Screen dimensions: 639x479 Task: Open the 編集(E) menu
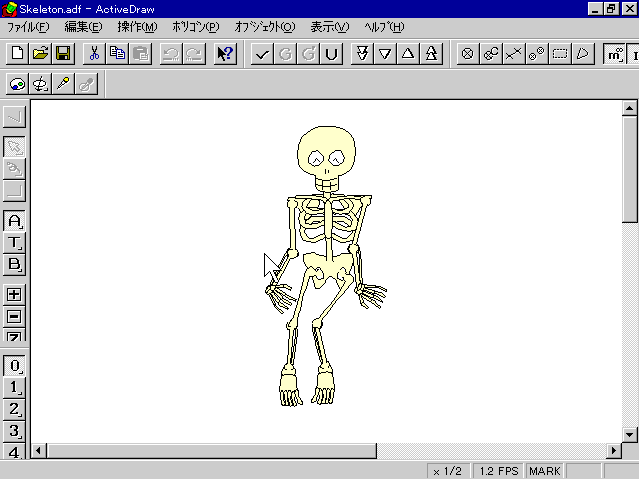click(x=84, y=27)
